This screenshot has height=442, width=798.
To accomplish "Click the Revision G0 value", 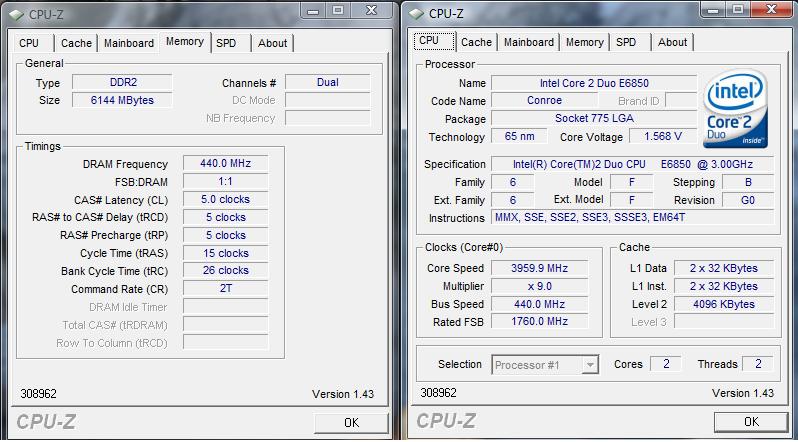I will click(x=748, y=200).
